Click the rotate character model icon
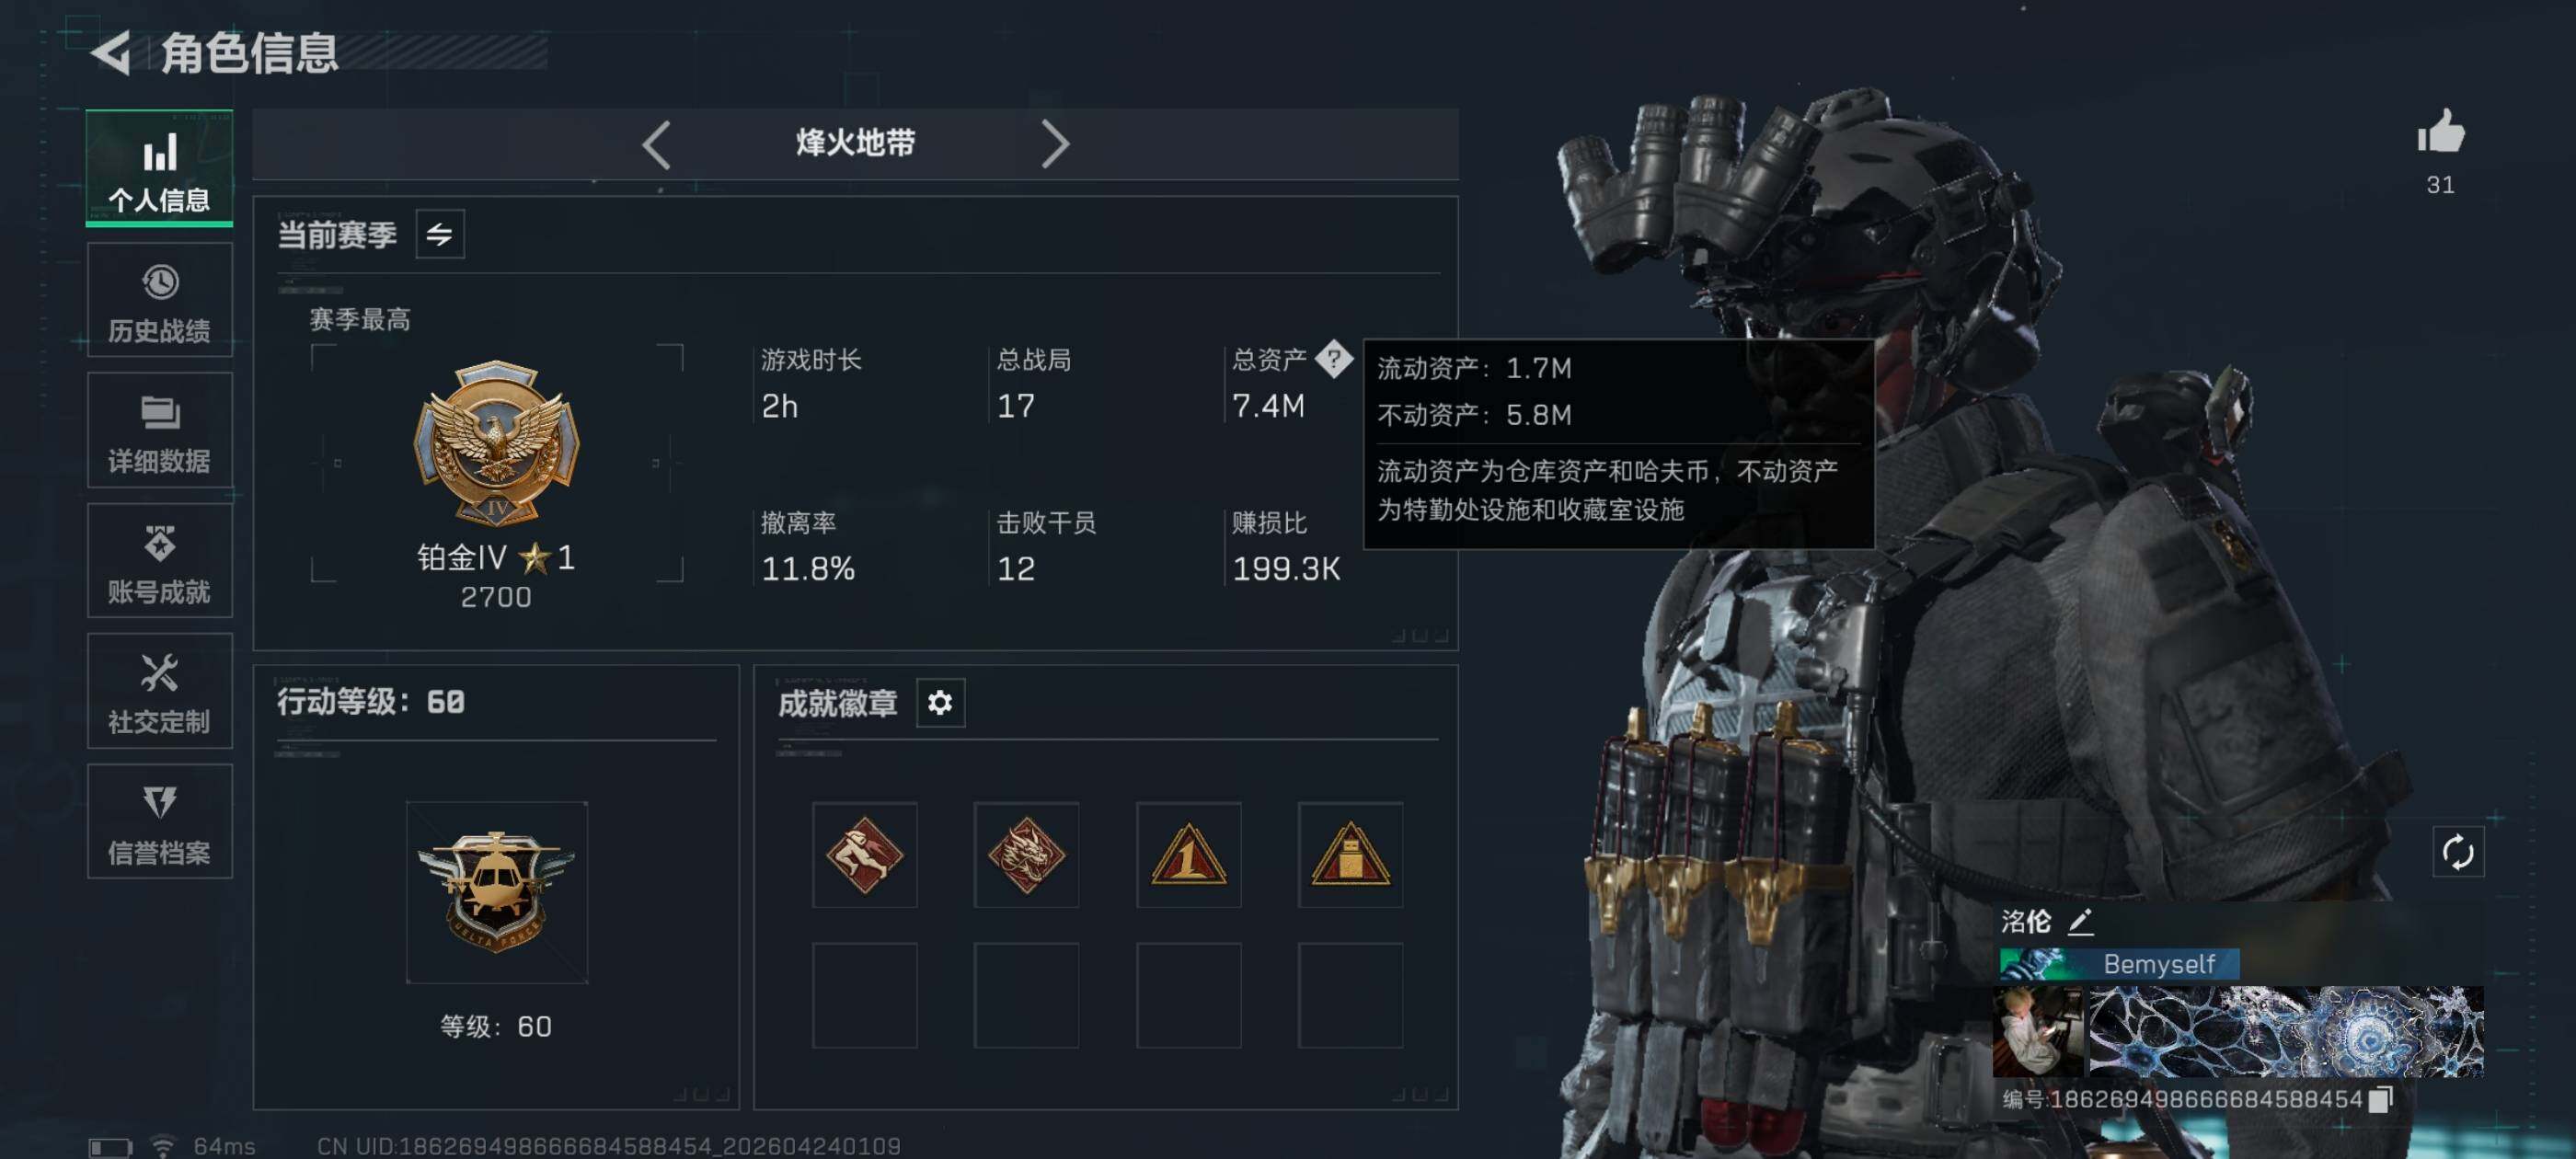 (x=2457, y=852)
